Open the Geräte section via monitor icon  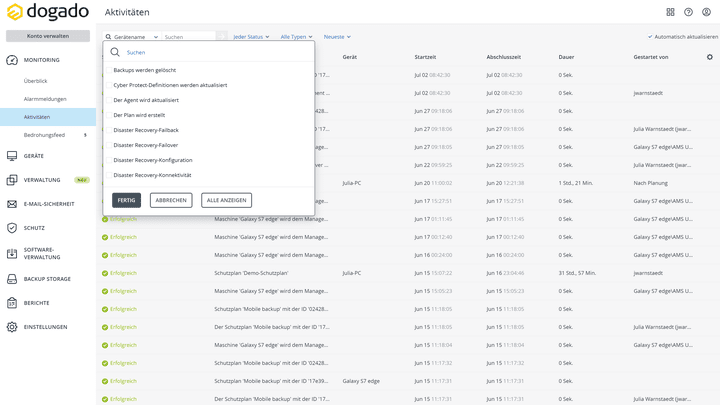click(12, 156)
